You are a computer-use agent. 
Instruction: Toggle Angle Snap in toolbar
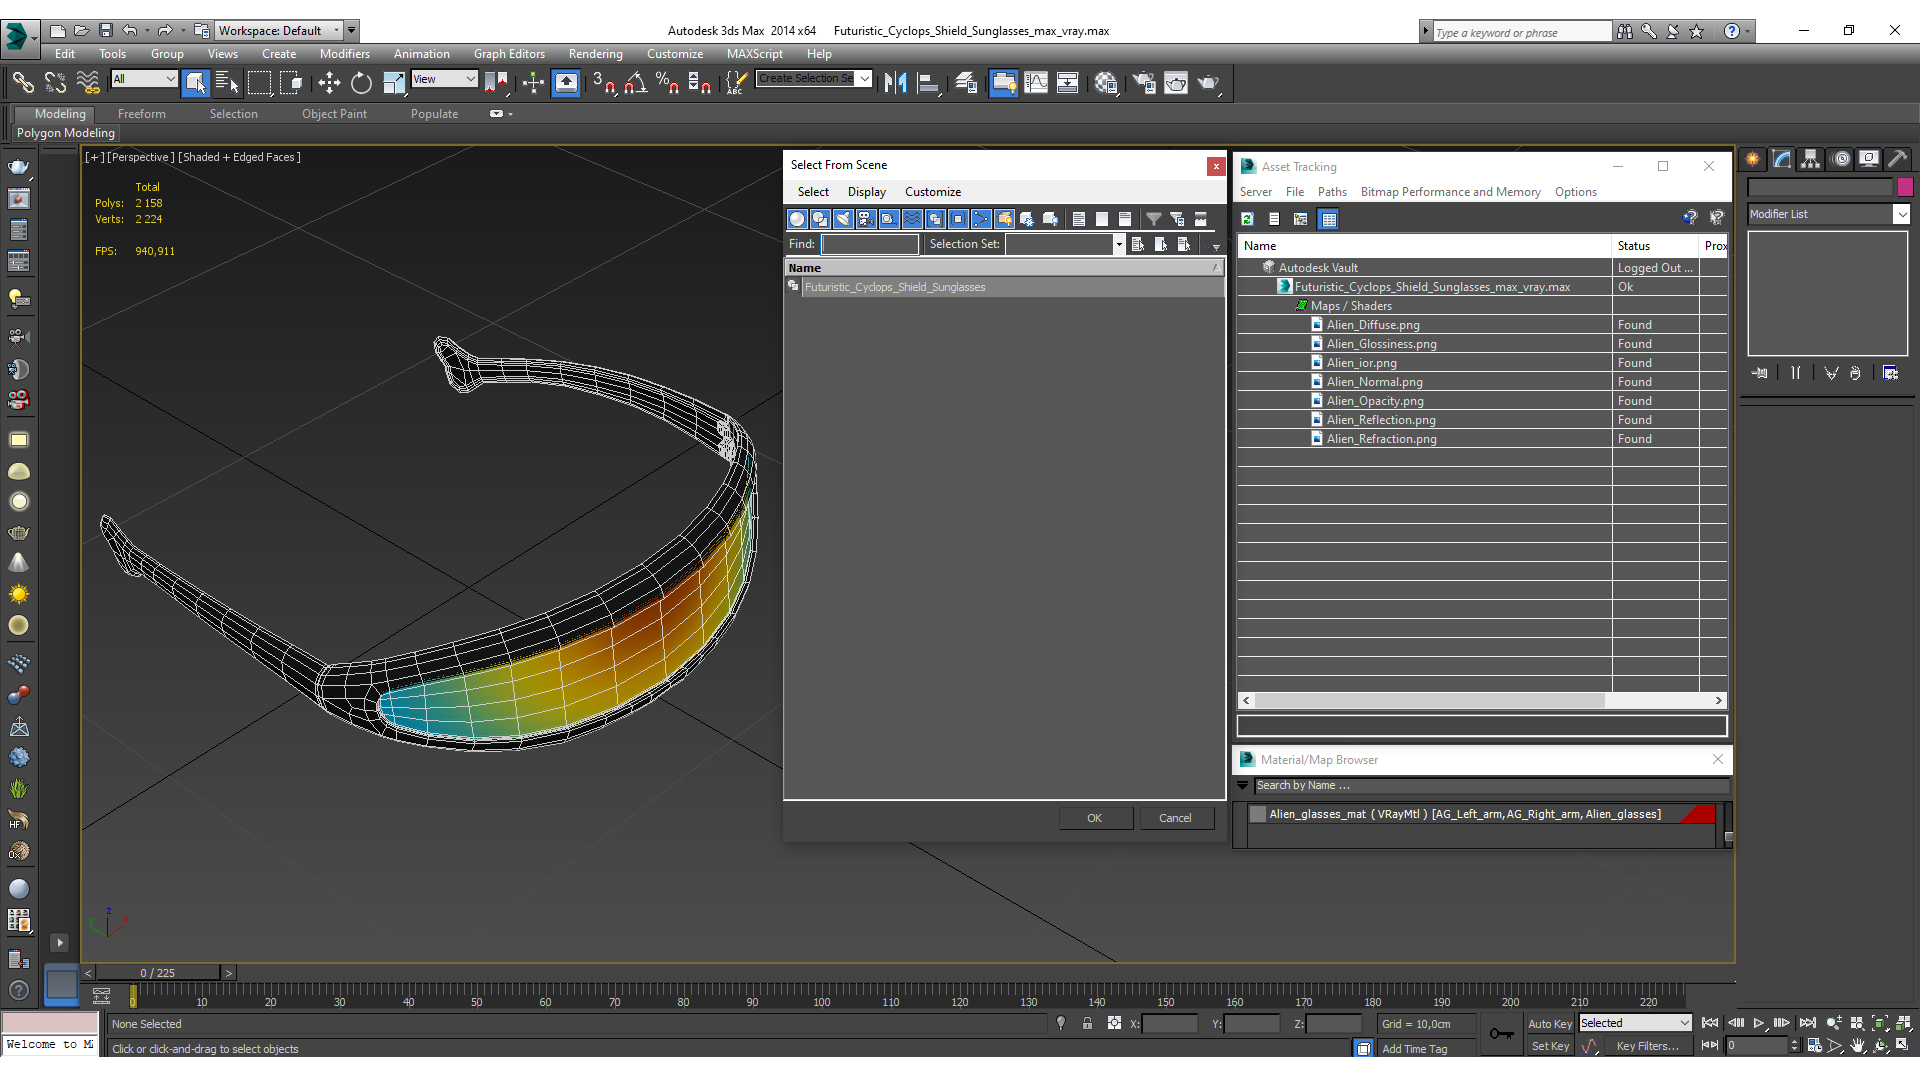tap(635, 83)
